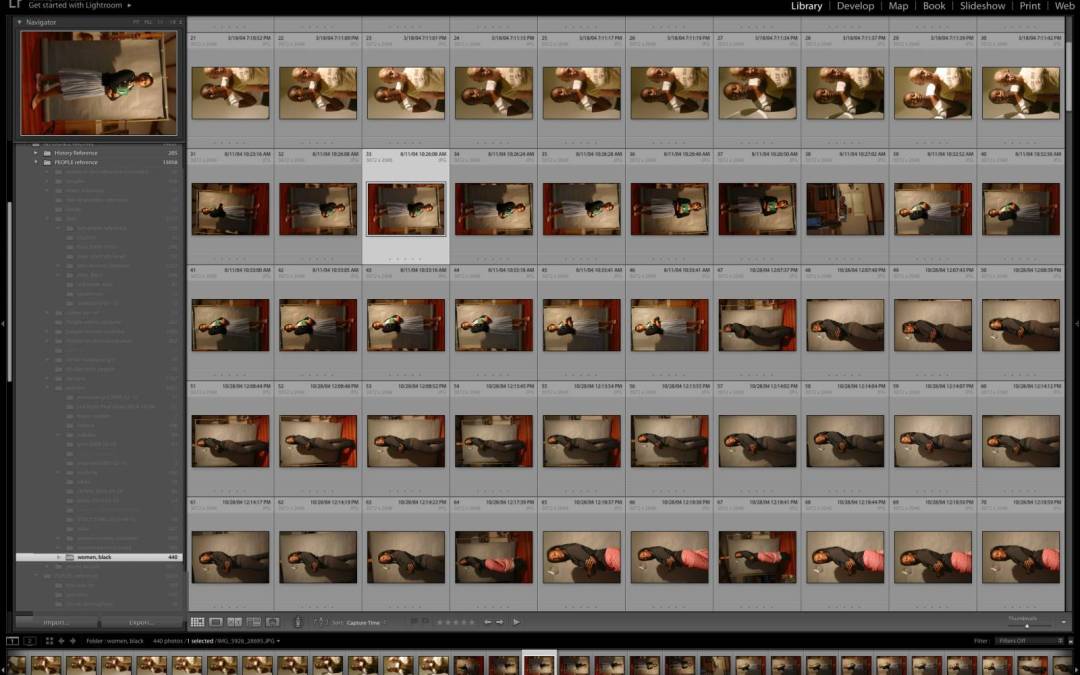Go forward with the filmstrip right arrow
The image size is (1080, 675).
[72, 641]
